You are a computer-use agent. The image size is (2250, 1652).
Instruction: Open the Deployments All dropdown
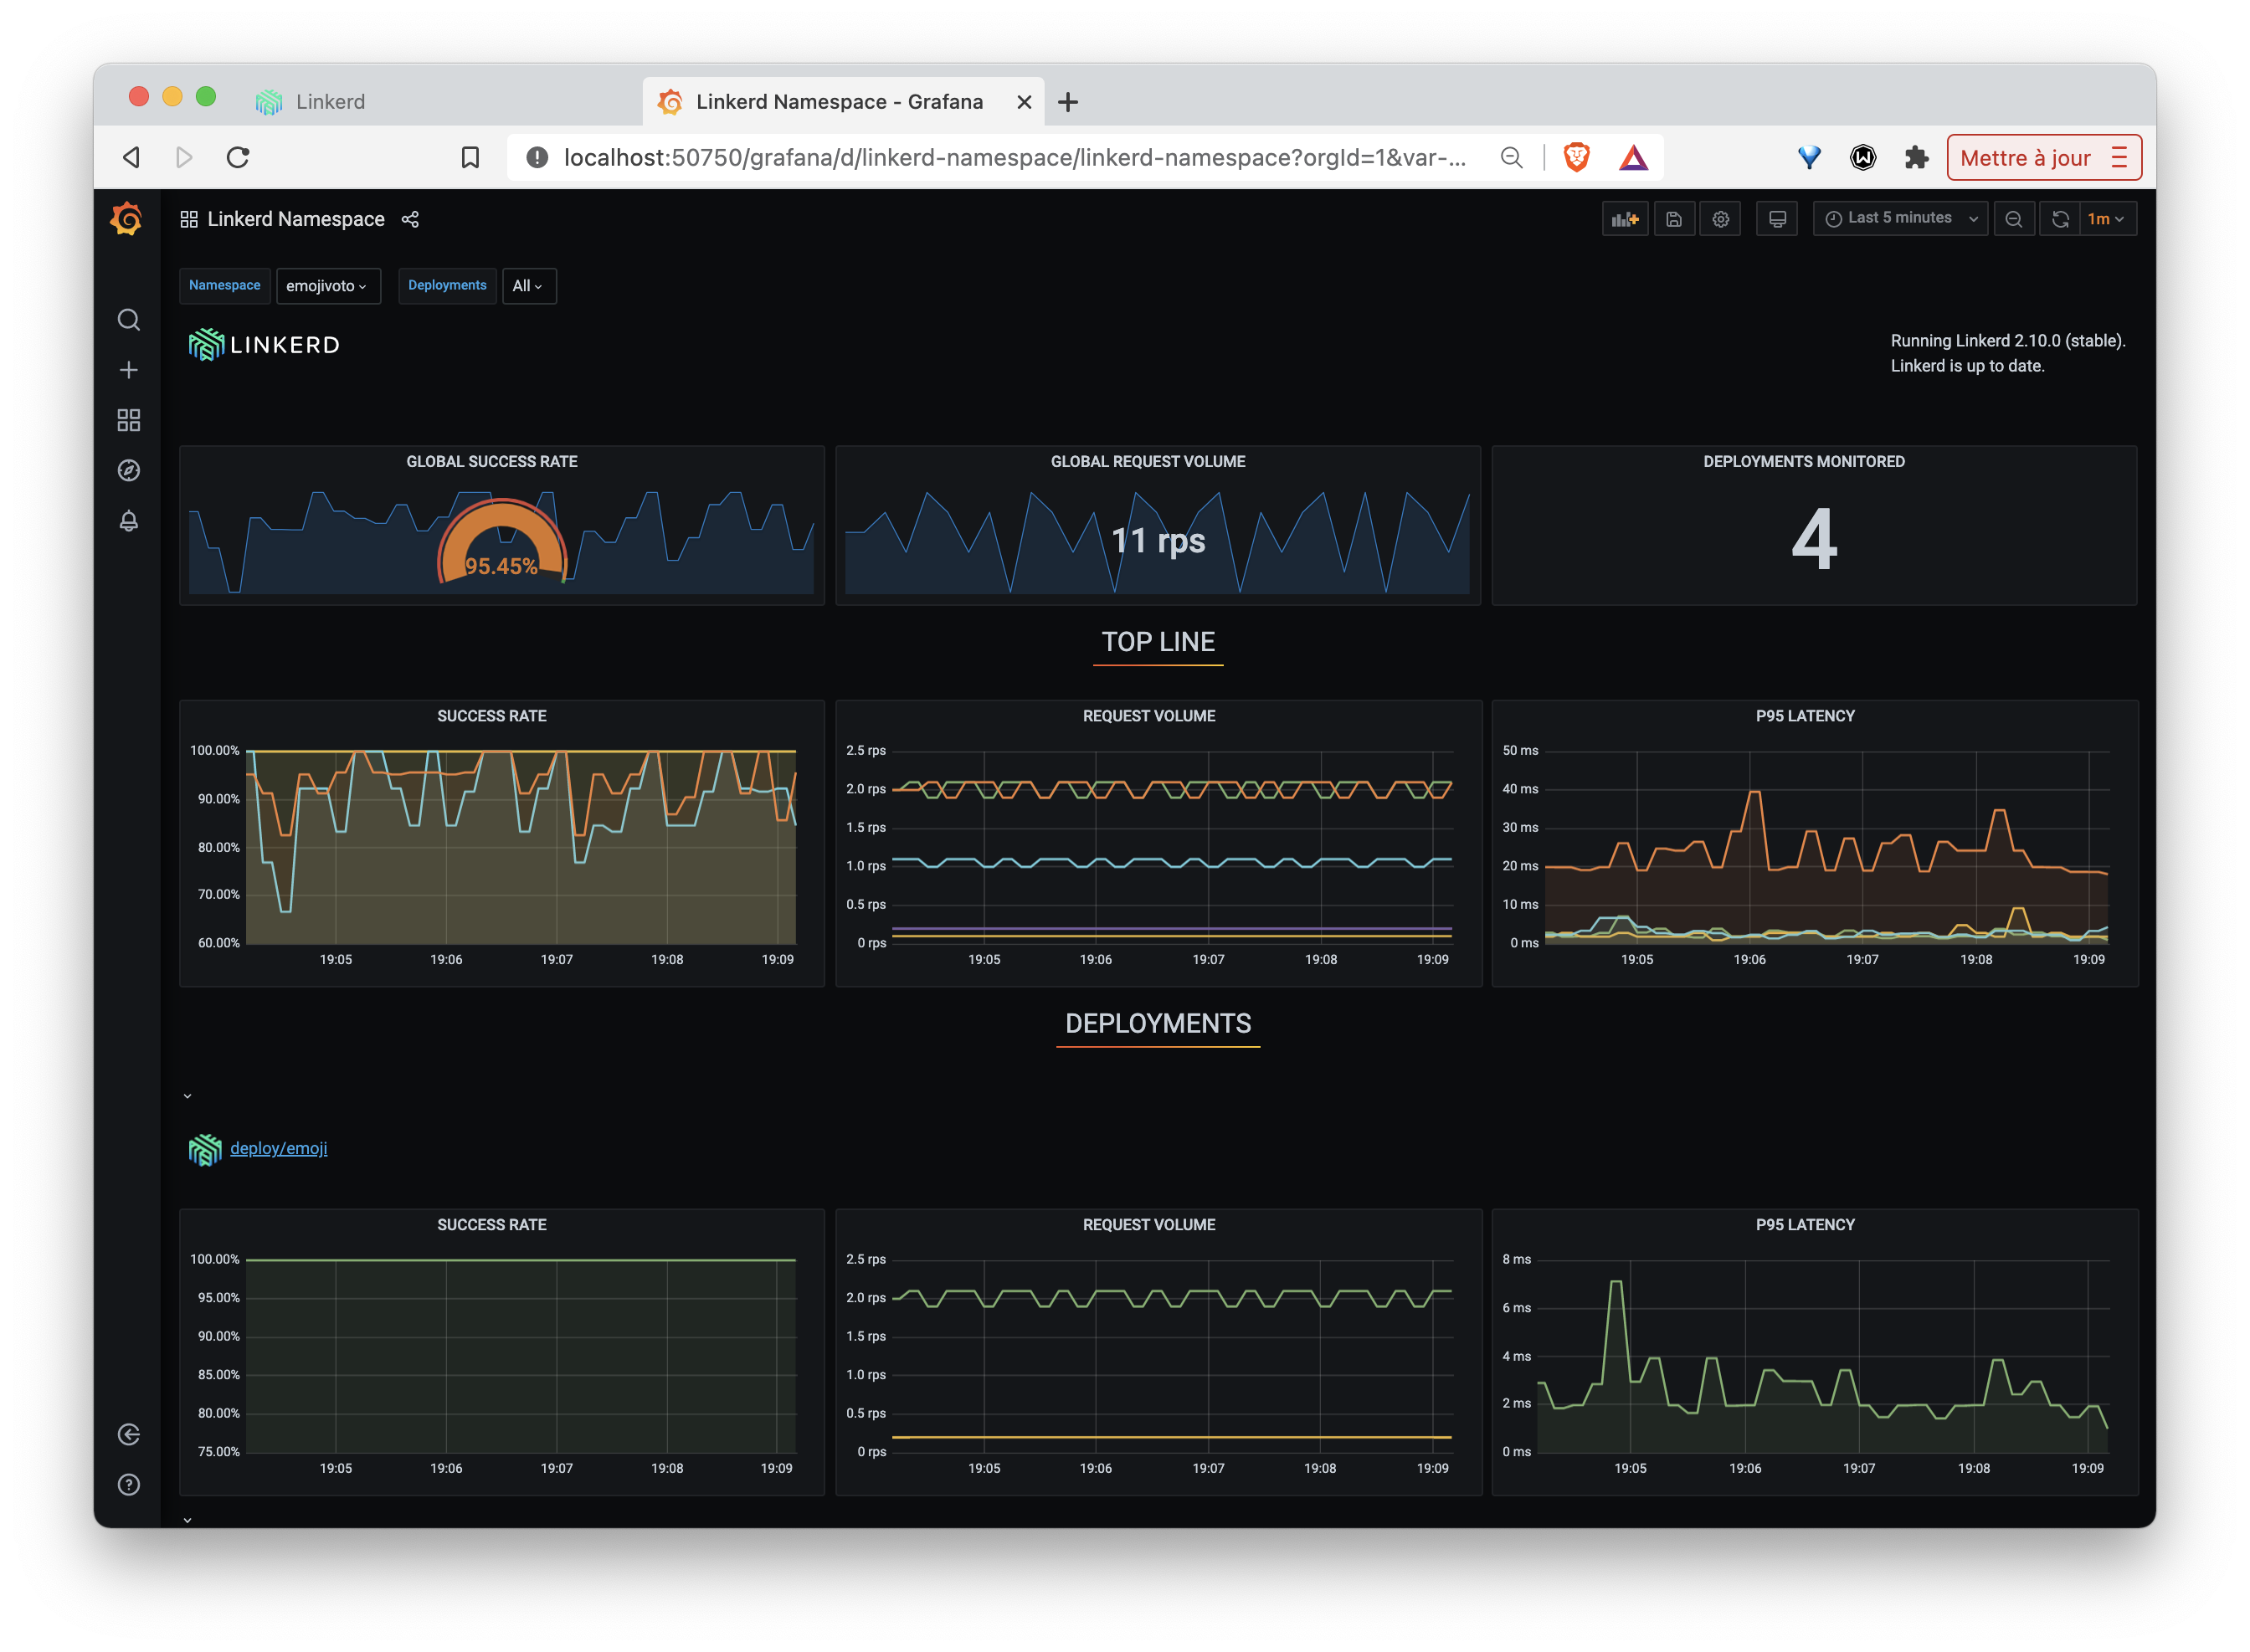coord(529,286)
